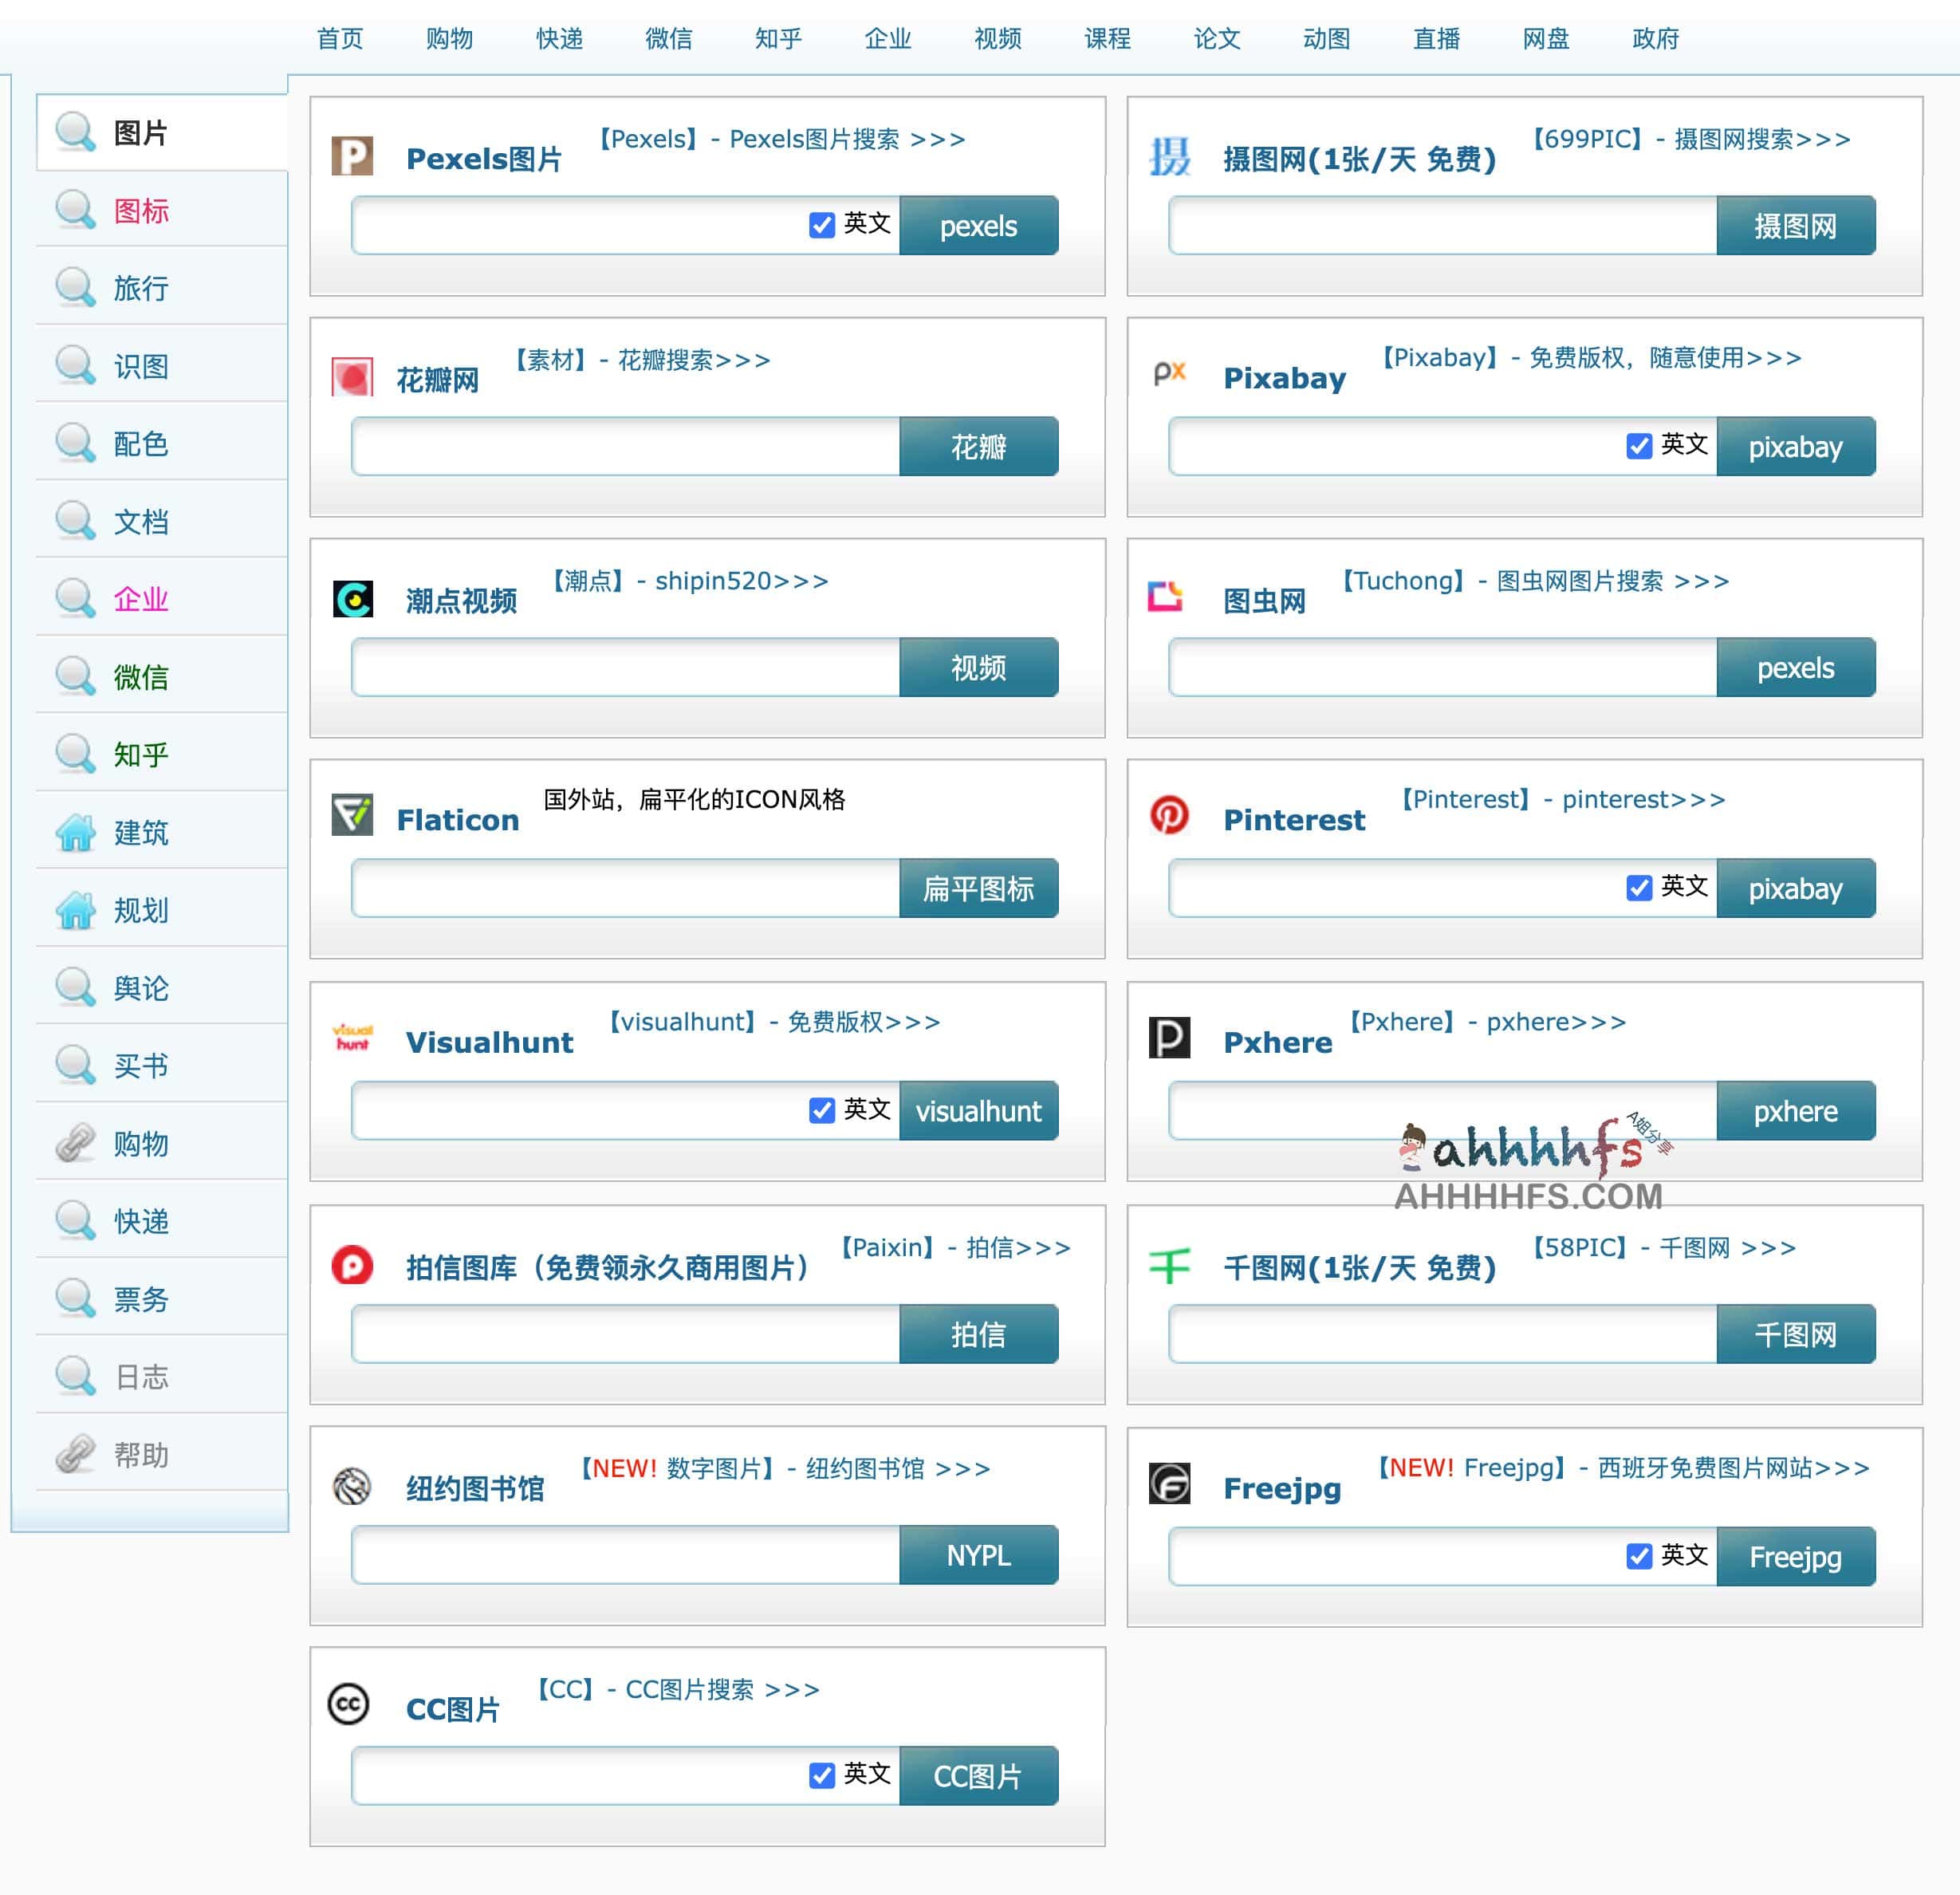Toggle 英文 checkbox in Freejpg search
This screenshot has height=1895, width=1960.
coord(1638,1556)
